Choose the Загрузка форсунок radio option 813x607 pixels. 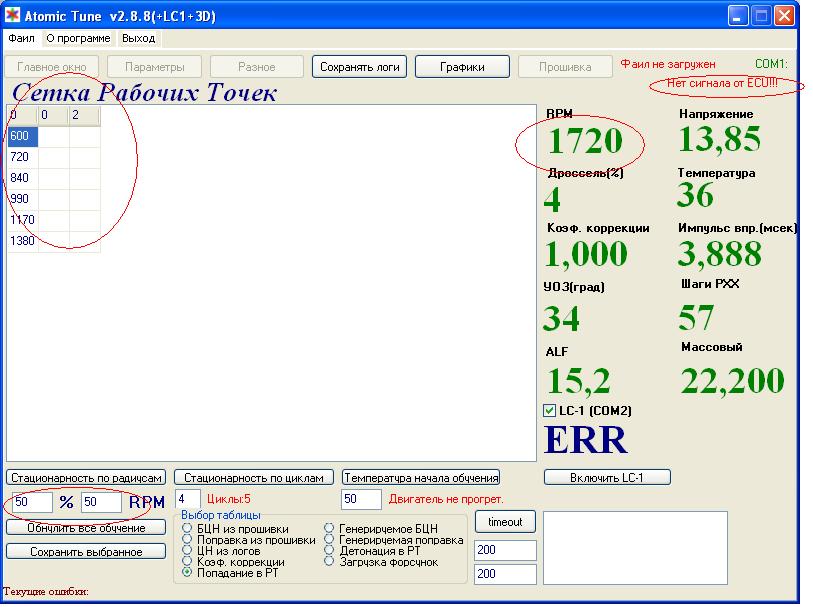coord(330,562)
